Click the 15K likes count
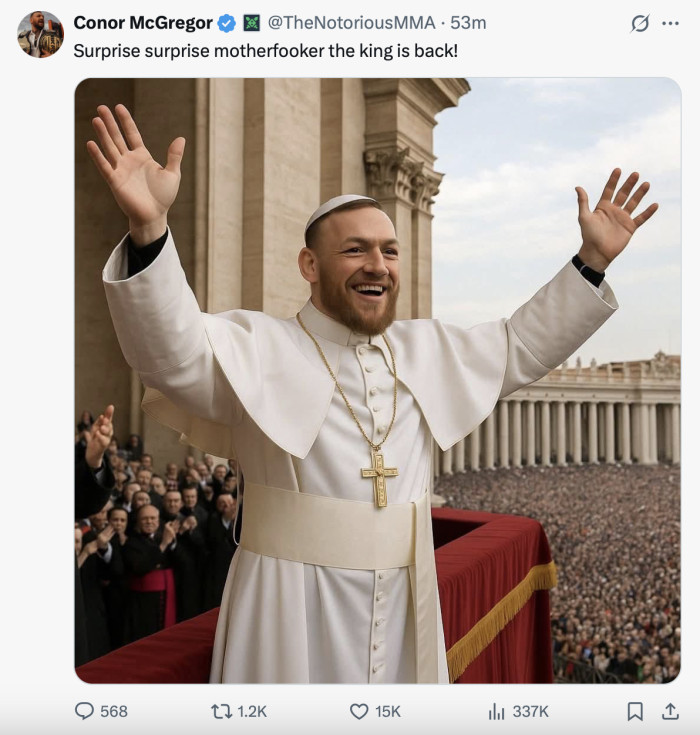This screenshot has width=700, height=735. click(388, 711)
